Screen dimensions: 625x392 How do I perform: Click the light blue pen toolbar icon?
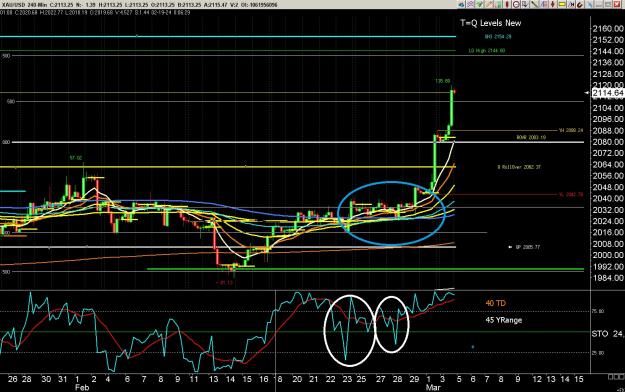click(x=590, y=4)
